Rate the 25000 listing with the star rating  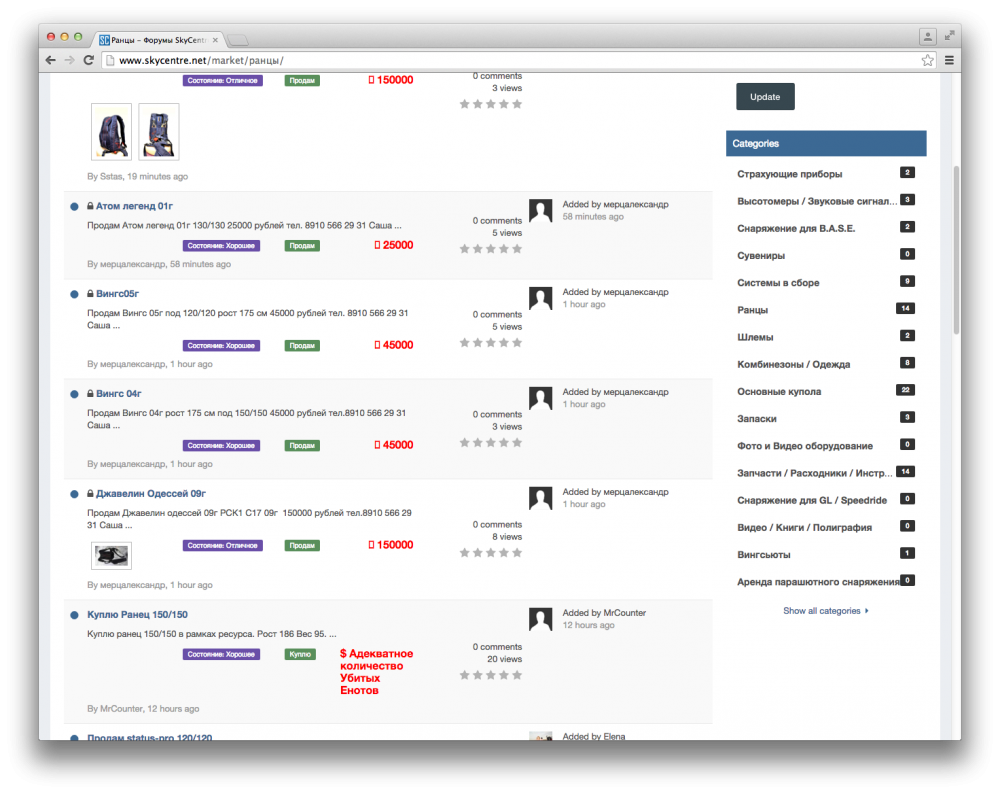[490, 249]
